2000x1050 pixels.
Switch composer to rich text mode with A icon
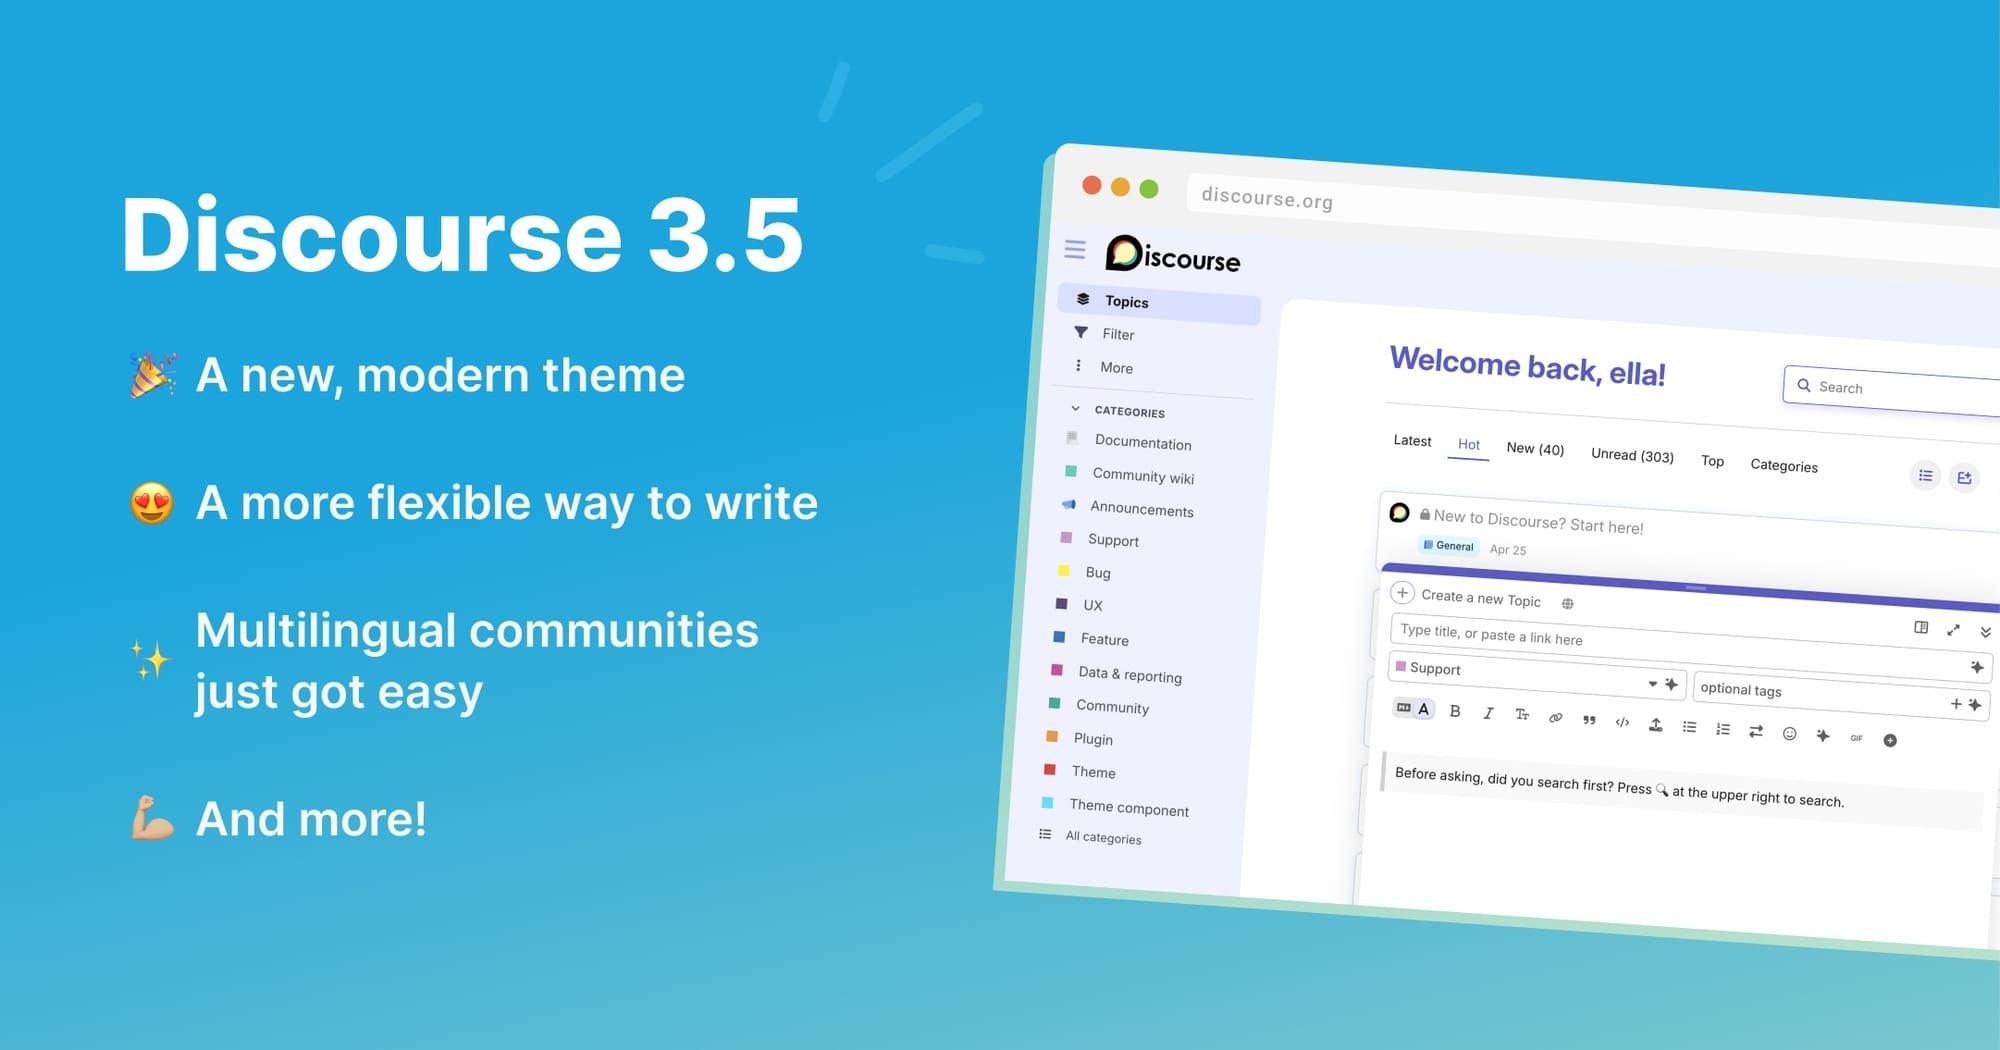1424,709
